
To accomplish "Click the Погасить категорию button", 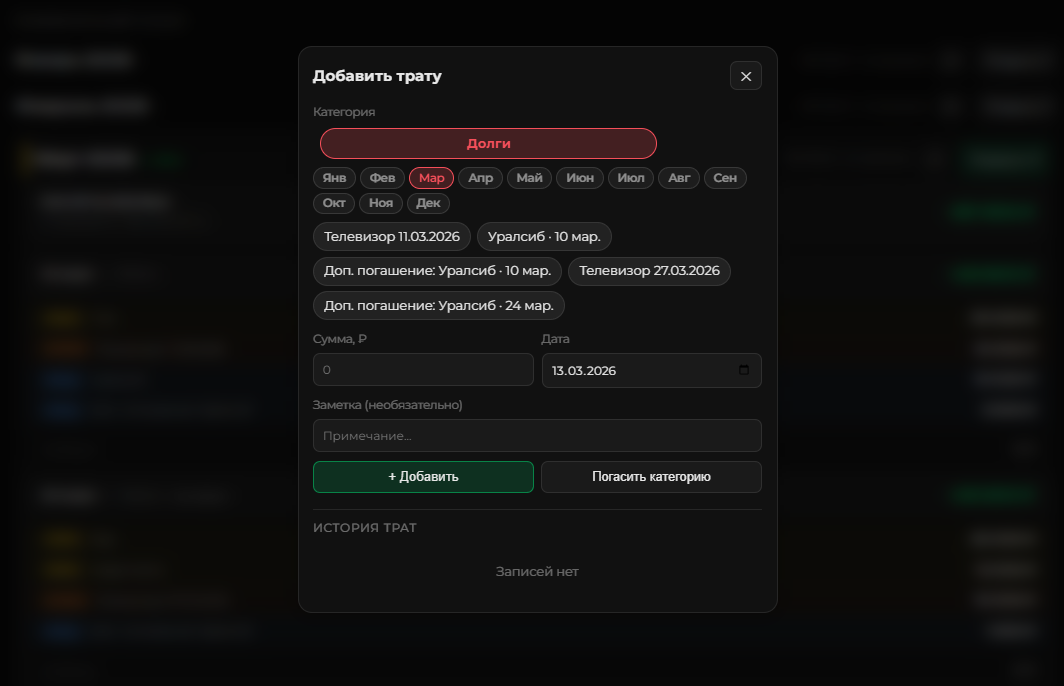I will point(651,477).
